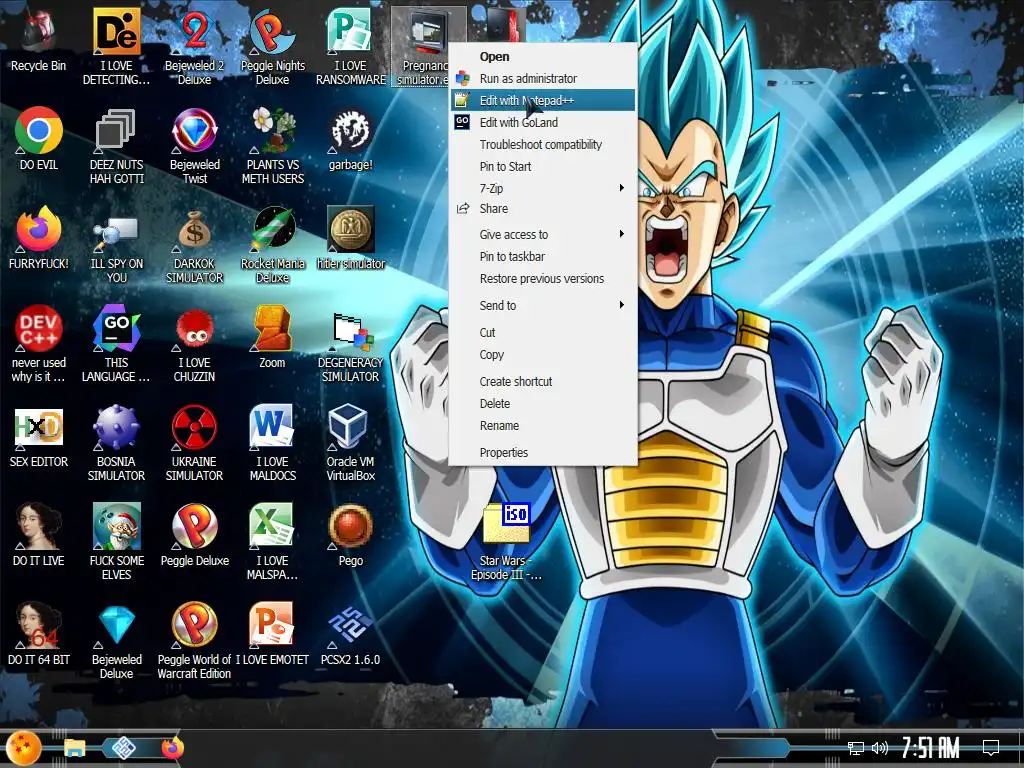Select the Peggle Deluxe icon
The height and width of the screenshot is (768, 1024).
[x=194, y=534]
